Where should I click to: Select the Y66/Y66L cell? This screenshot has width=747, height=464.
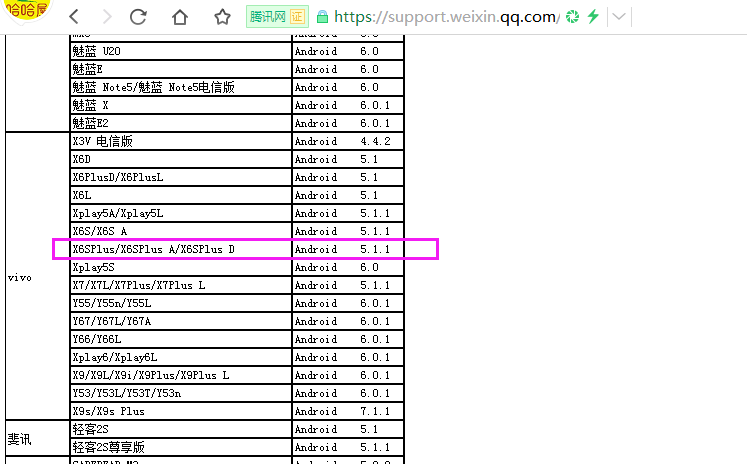(181, 339)
